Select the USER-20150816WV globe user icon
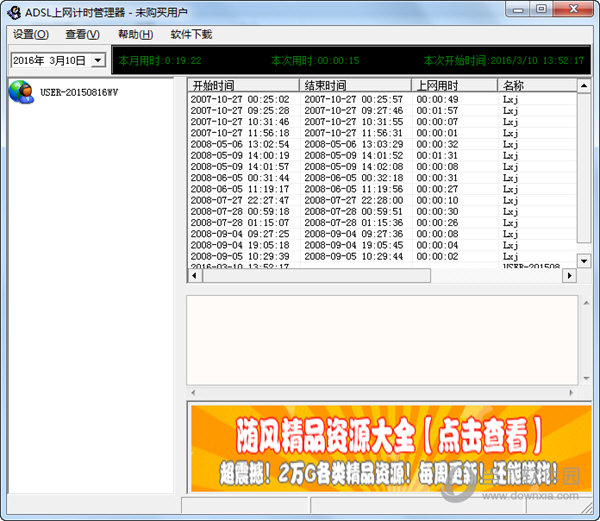The image size is (600, 521). tap(21, 92)
